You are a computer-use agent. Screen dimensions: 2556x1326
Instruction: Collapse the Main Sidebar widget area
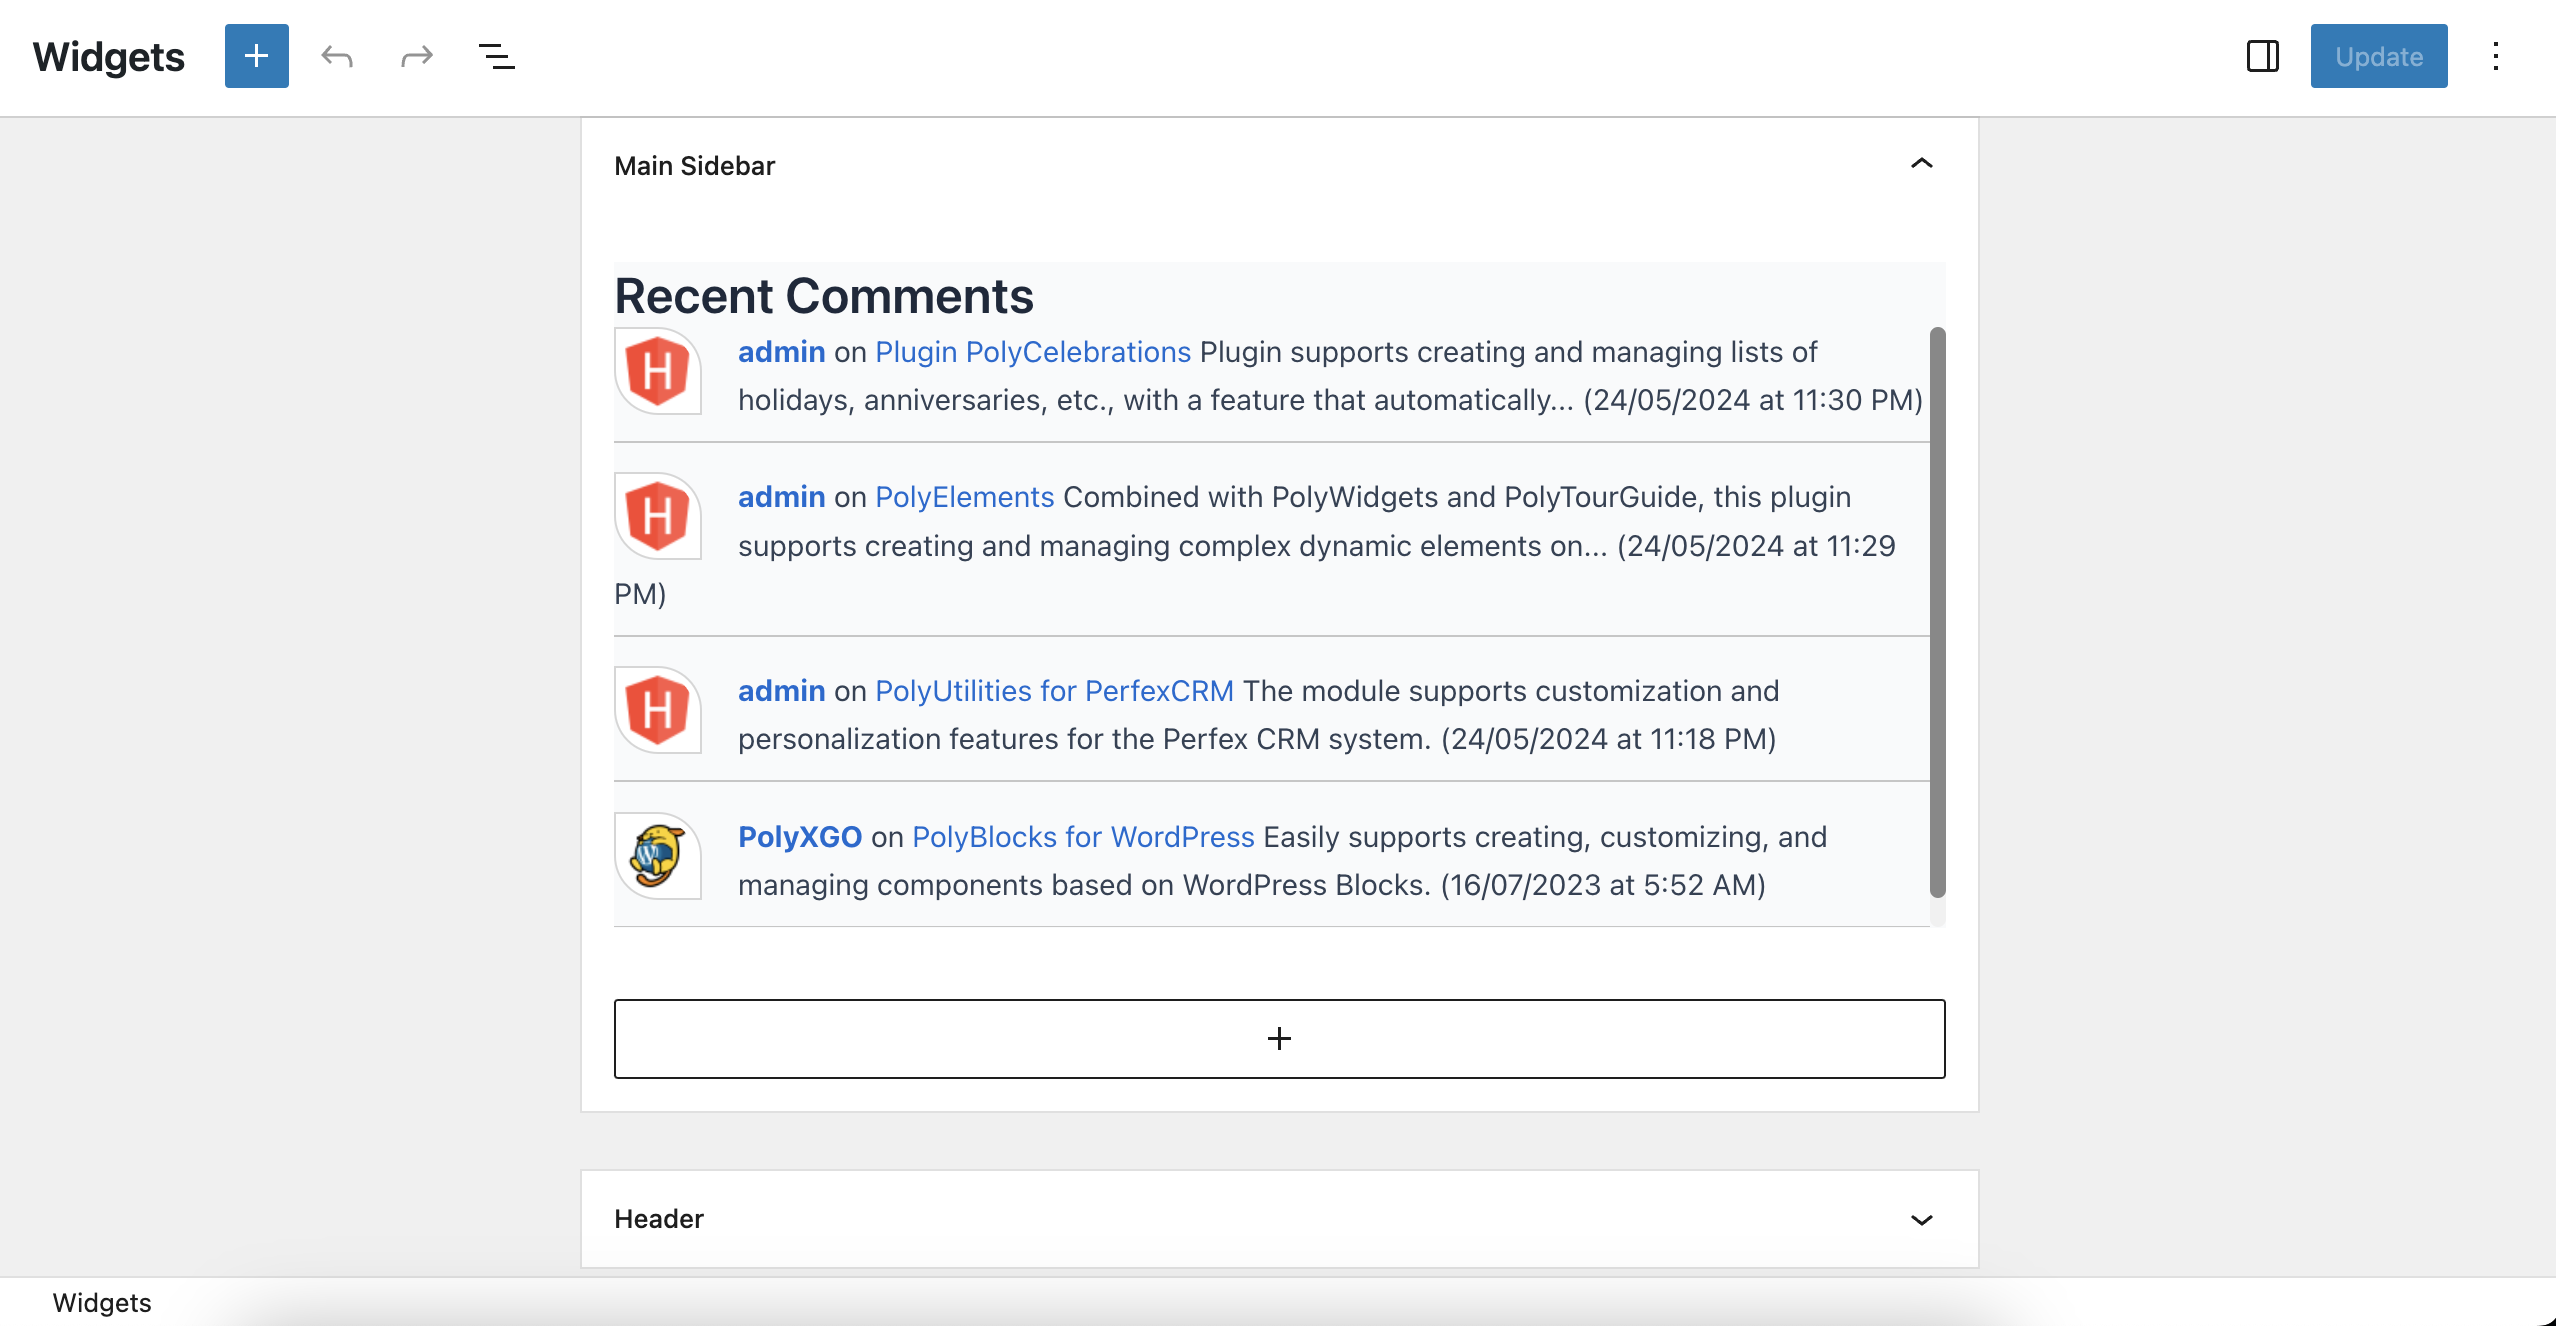(x=1921, y=164)
